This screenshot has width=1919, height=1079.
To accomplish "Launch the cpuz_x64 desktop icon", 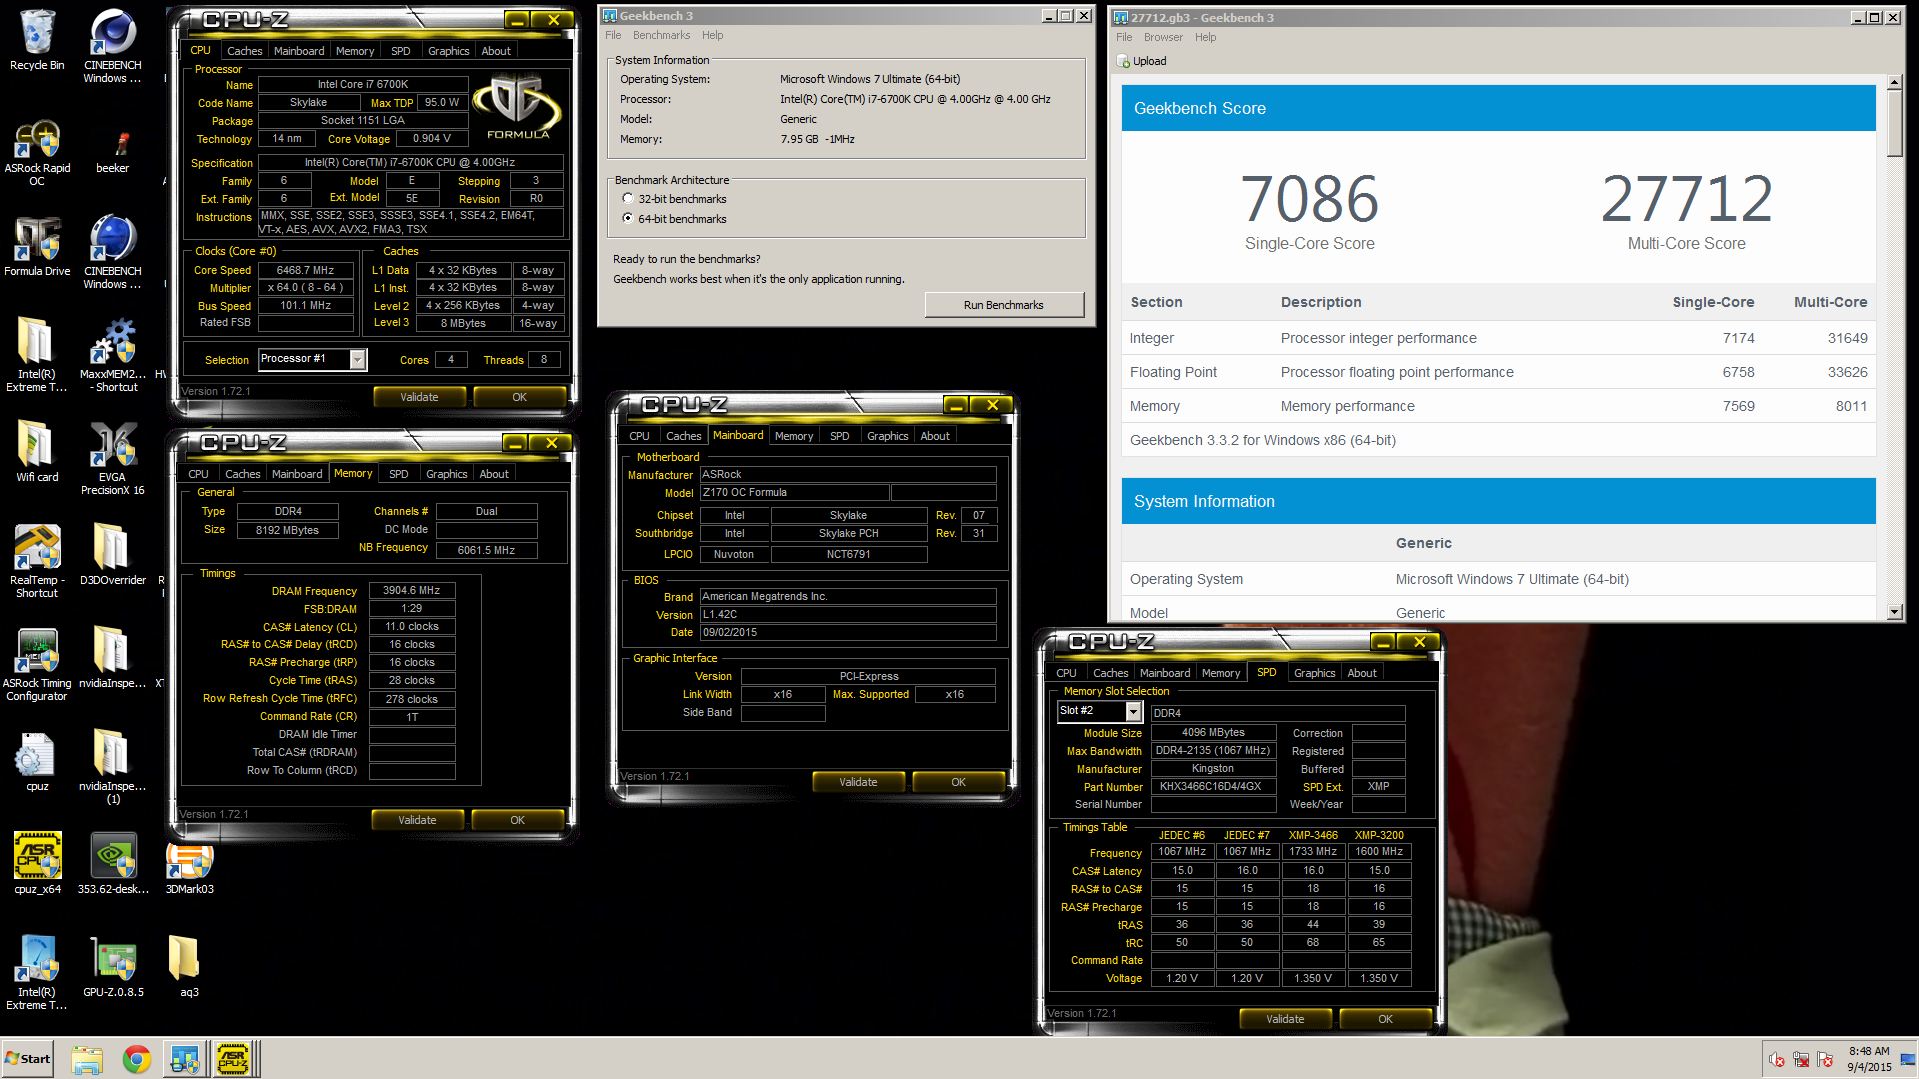I will [37, 863].
